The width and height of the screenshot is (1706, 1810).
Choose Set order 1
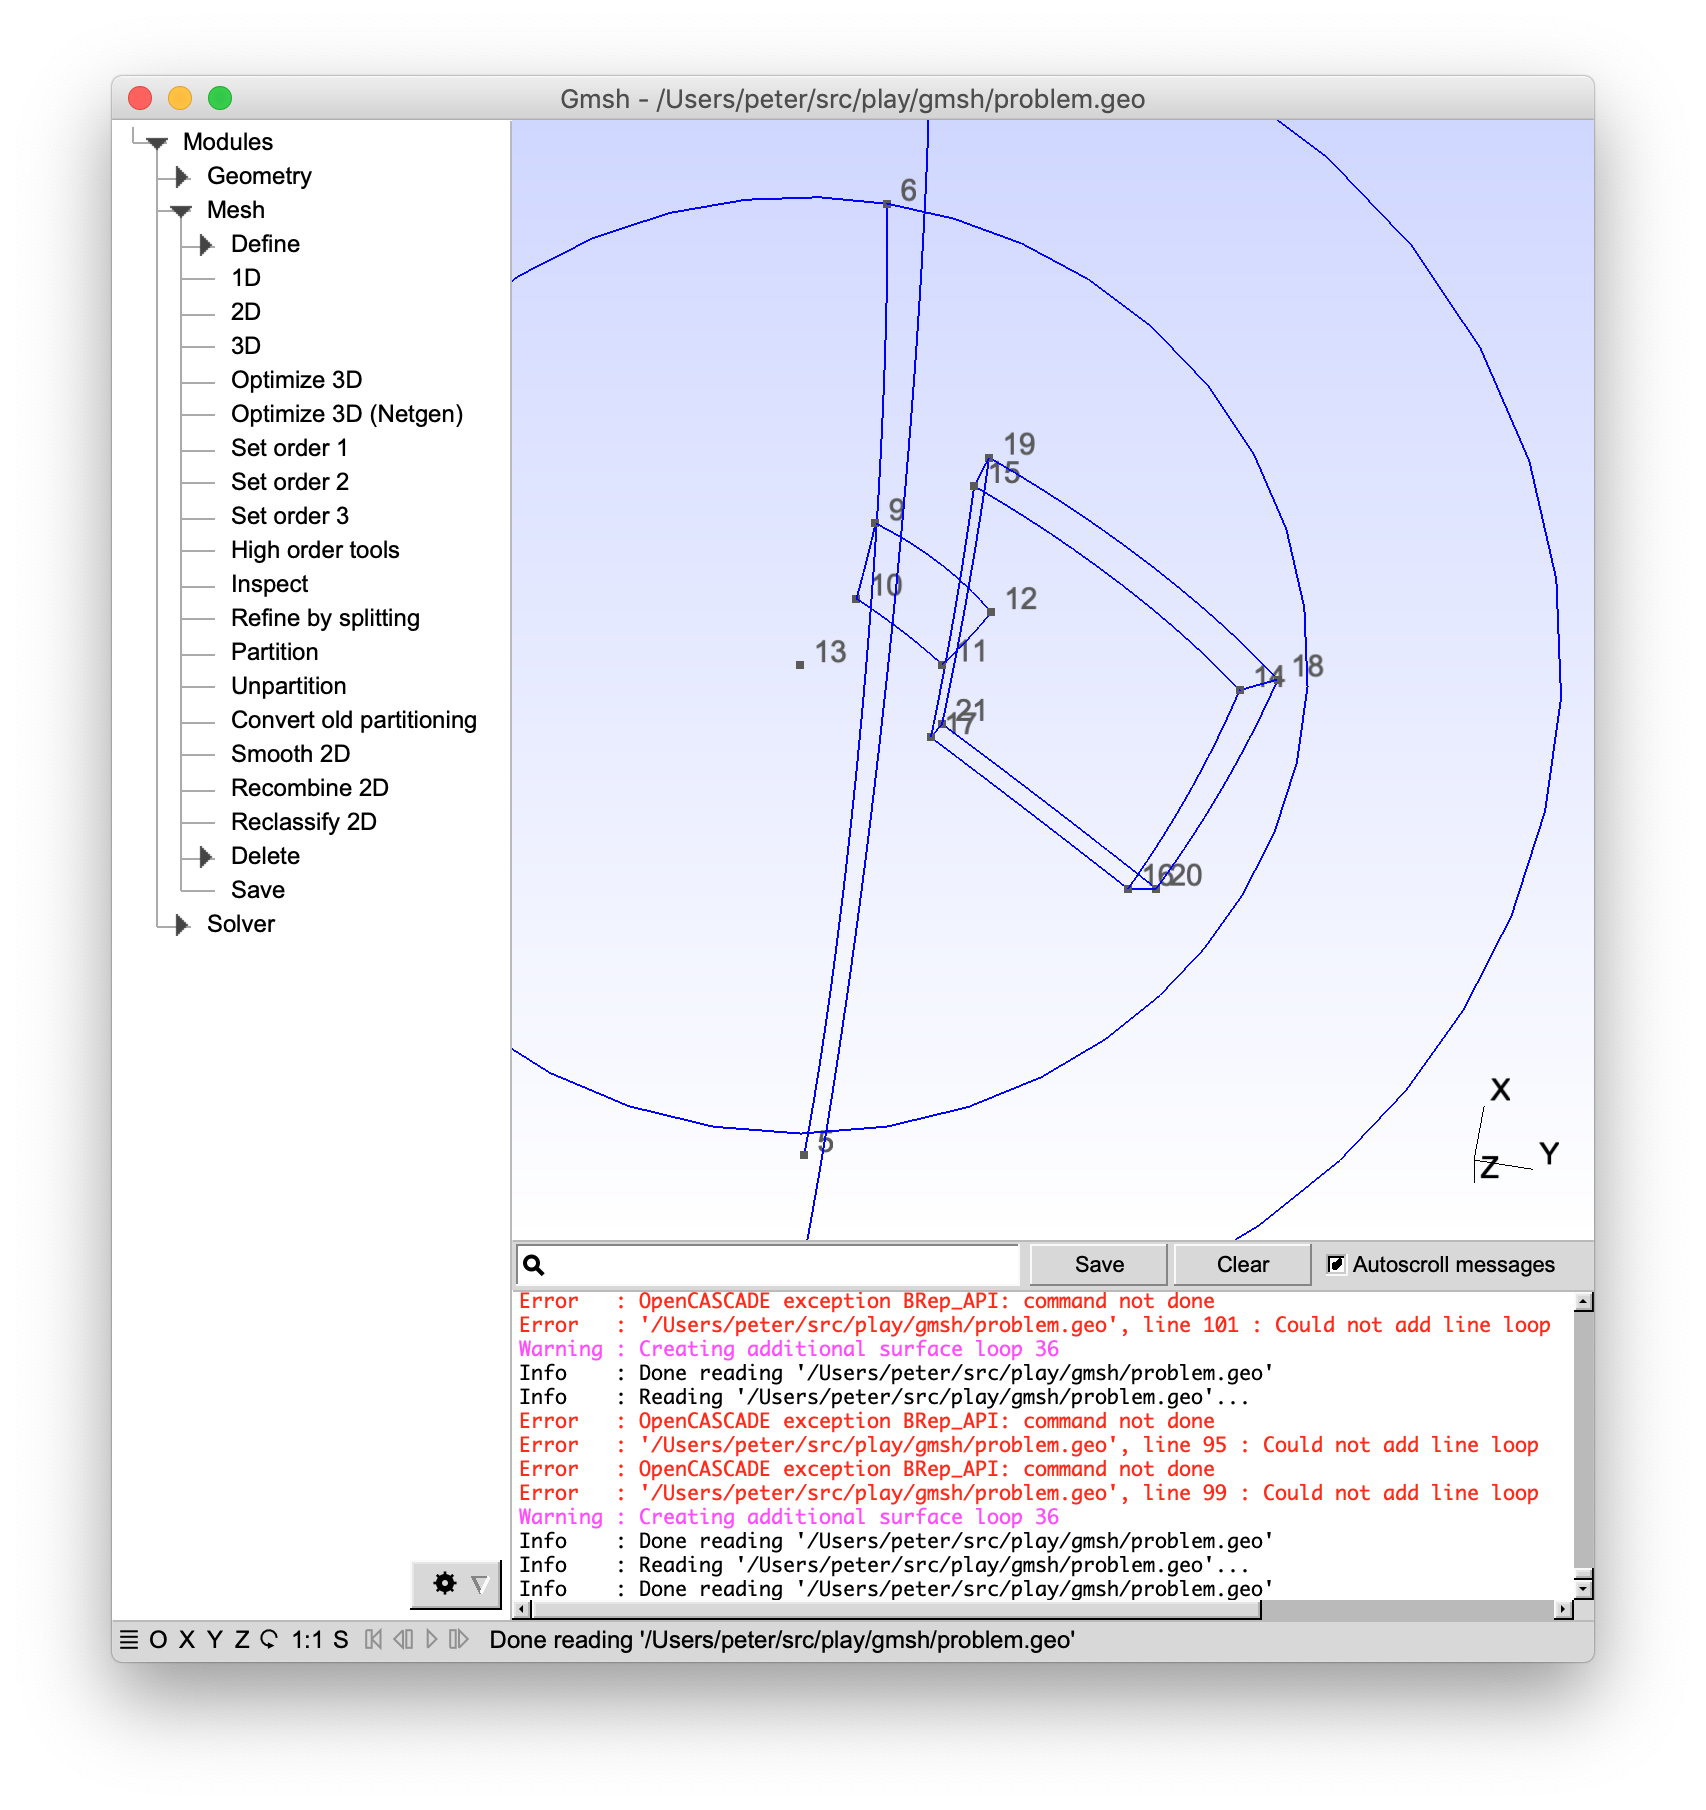[289, 448]
